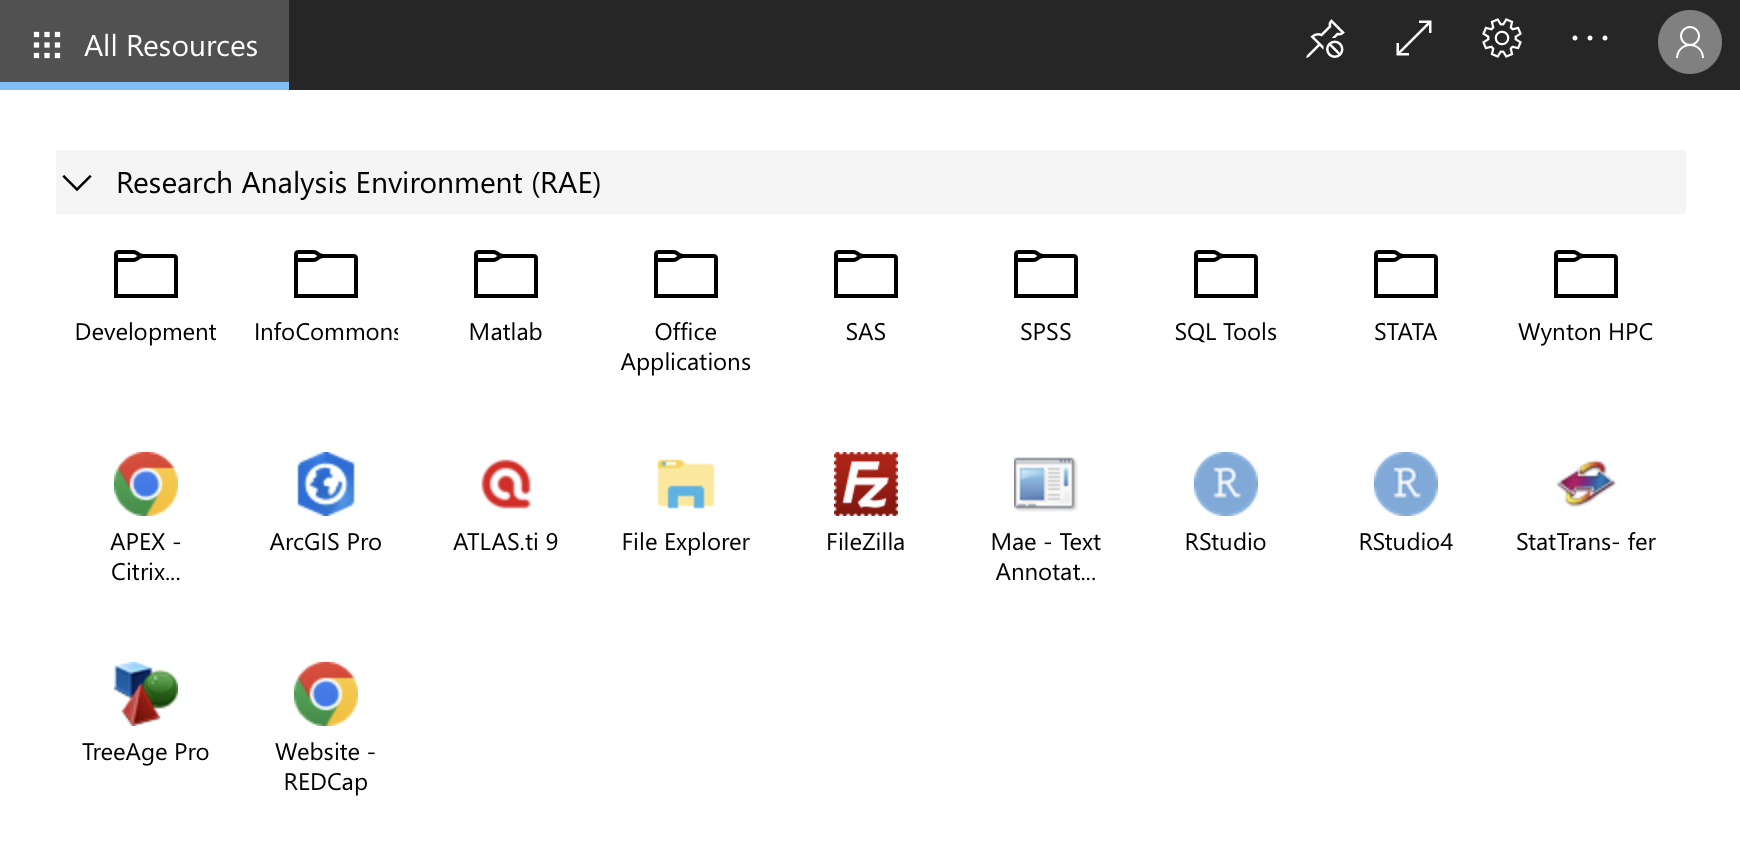
Task: Launch ArcGIS Pro
Action: pos(326,503)
